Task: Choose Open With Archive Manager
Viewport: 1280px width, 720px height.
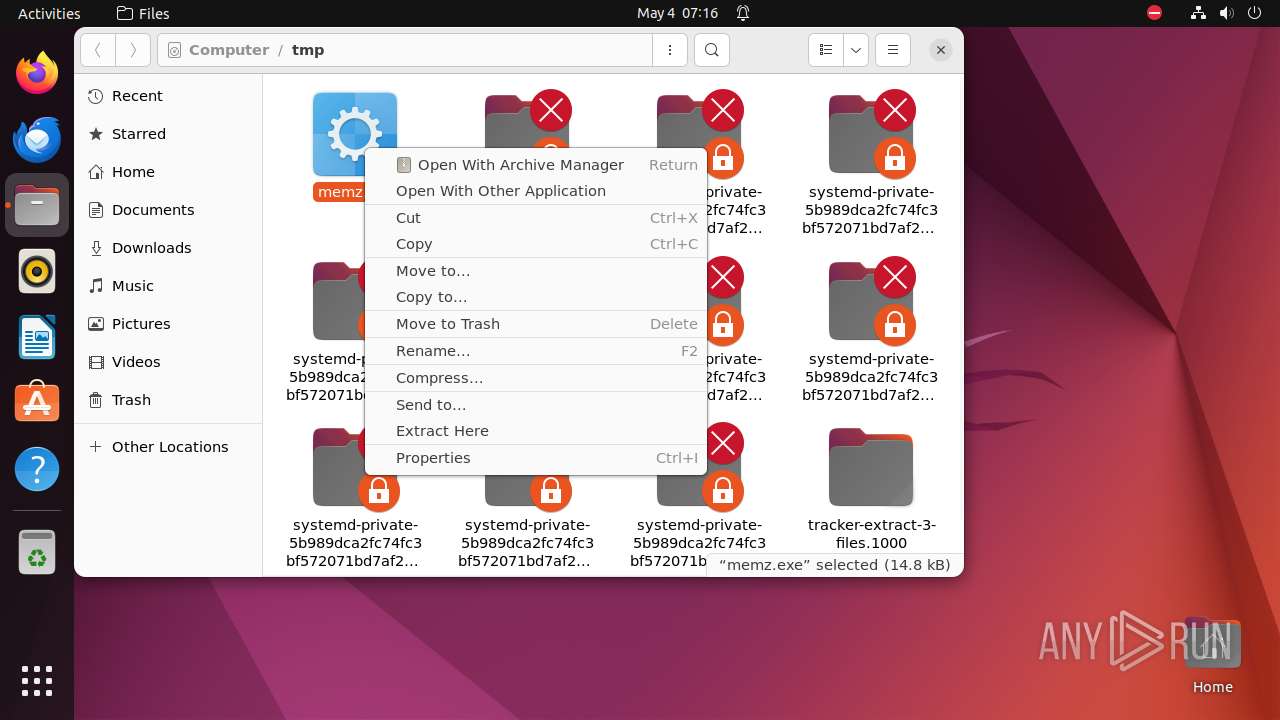Action: point(537,165)
